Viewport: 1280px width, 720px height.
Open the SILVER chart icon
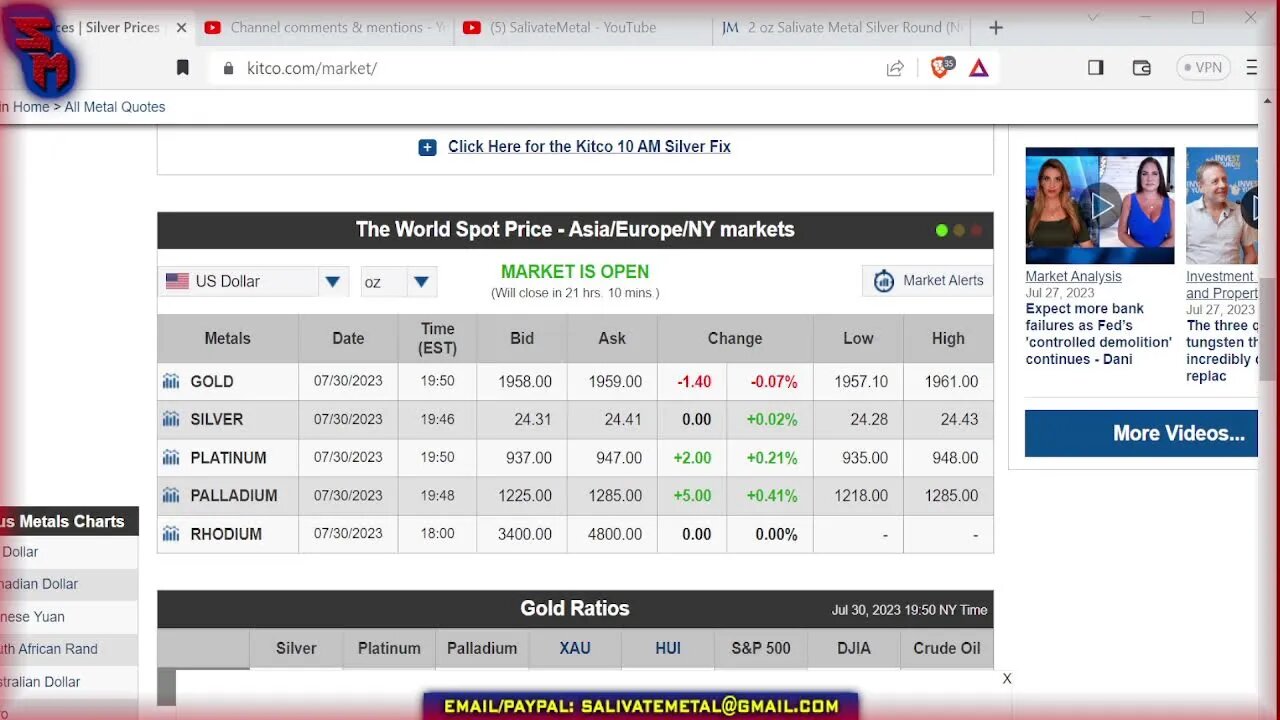pyautogui.click(x=171, y=419)
